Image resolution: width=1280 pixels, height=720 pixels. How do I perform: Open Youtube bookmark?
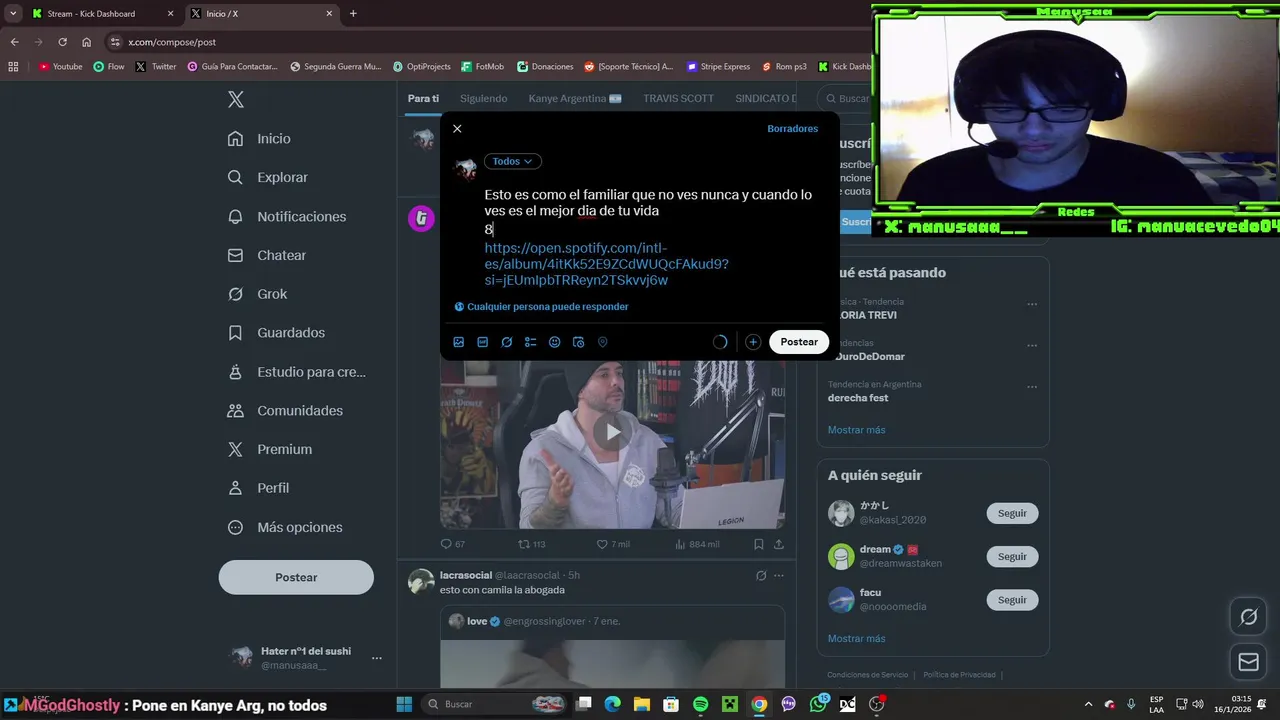[x=60, y=67]
